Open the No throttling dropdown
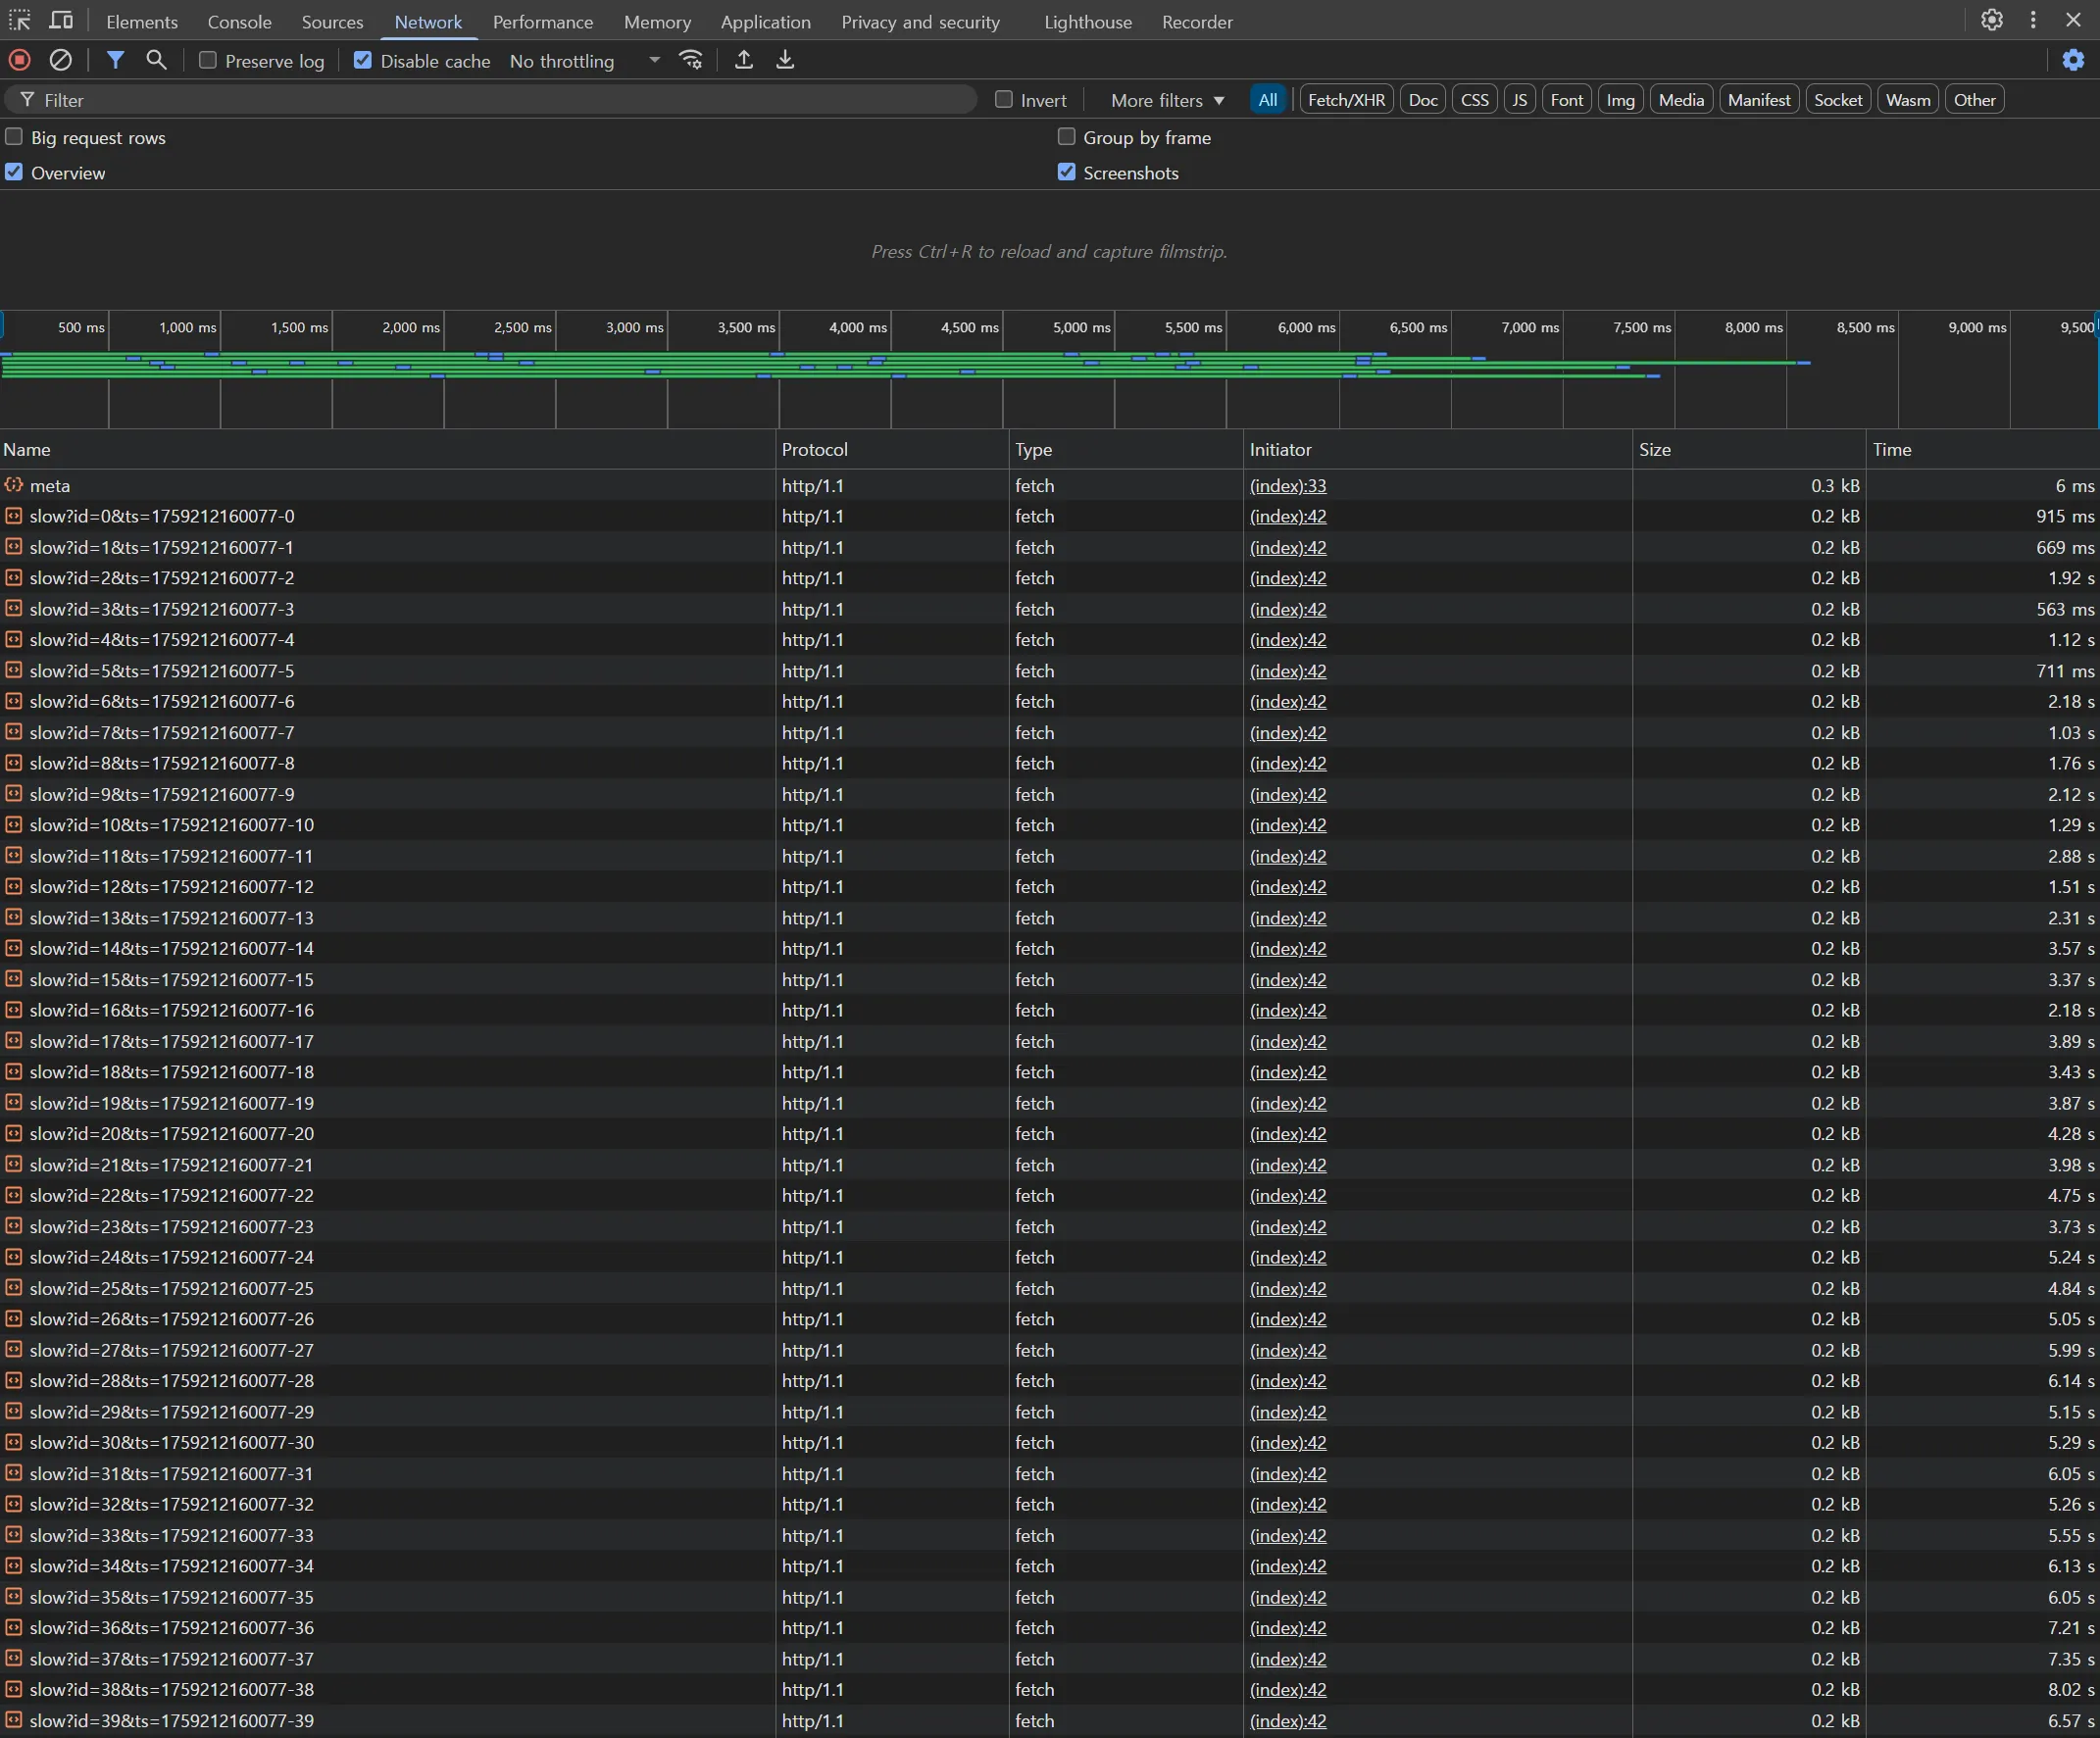 (585, 61)
